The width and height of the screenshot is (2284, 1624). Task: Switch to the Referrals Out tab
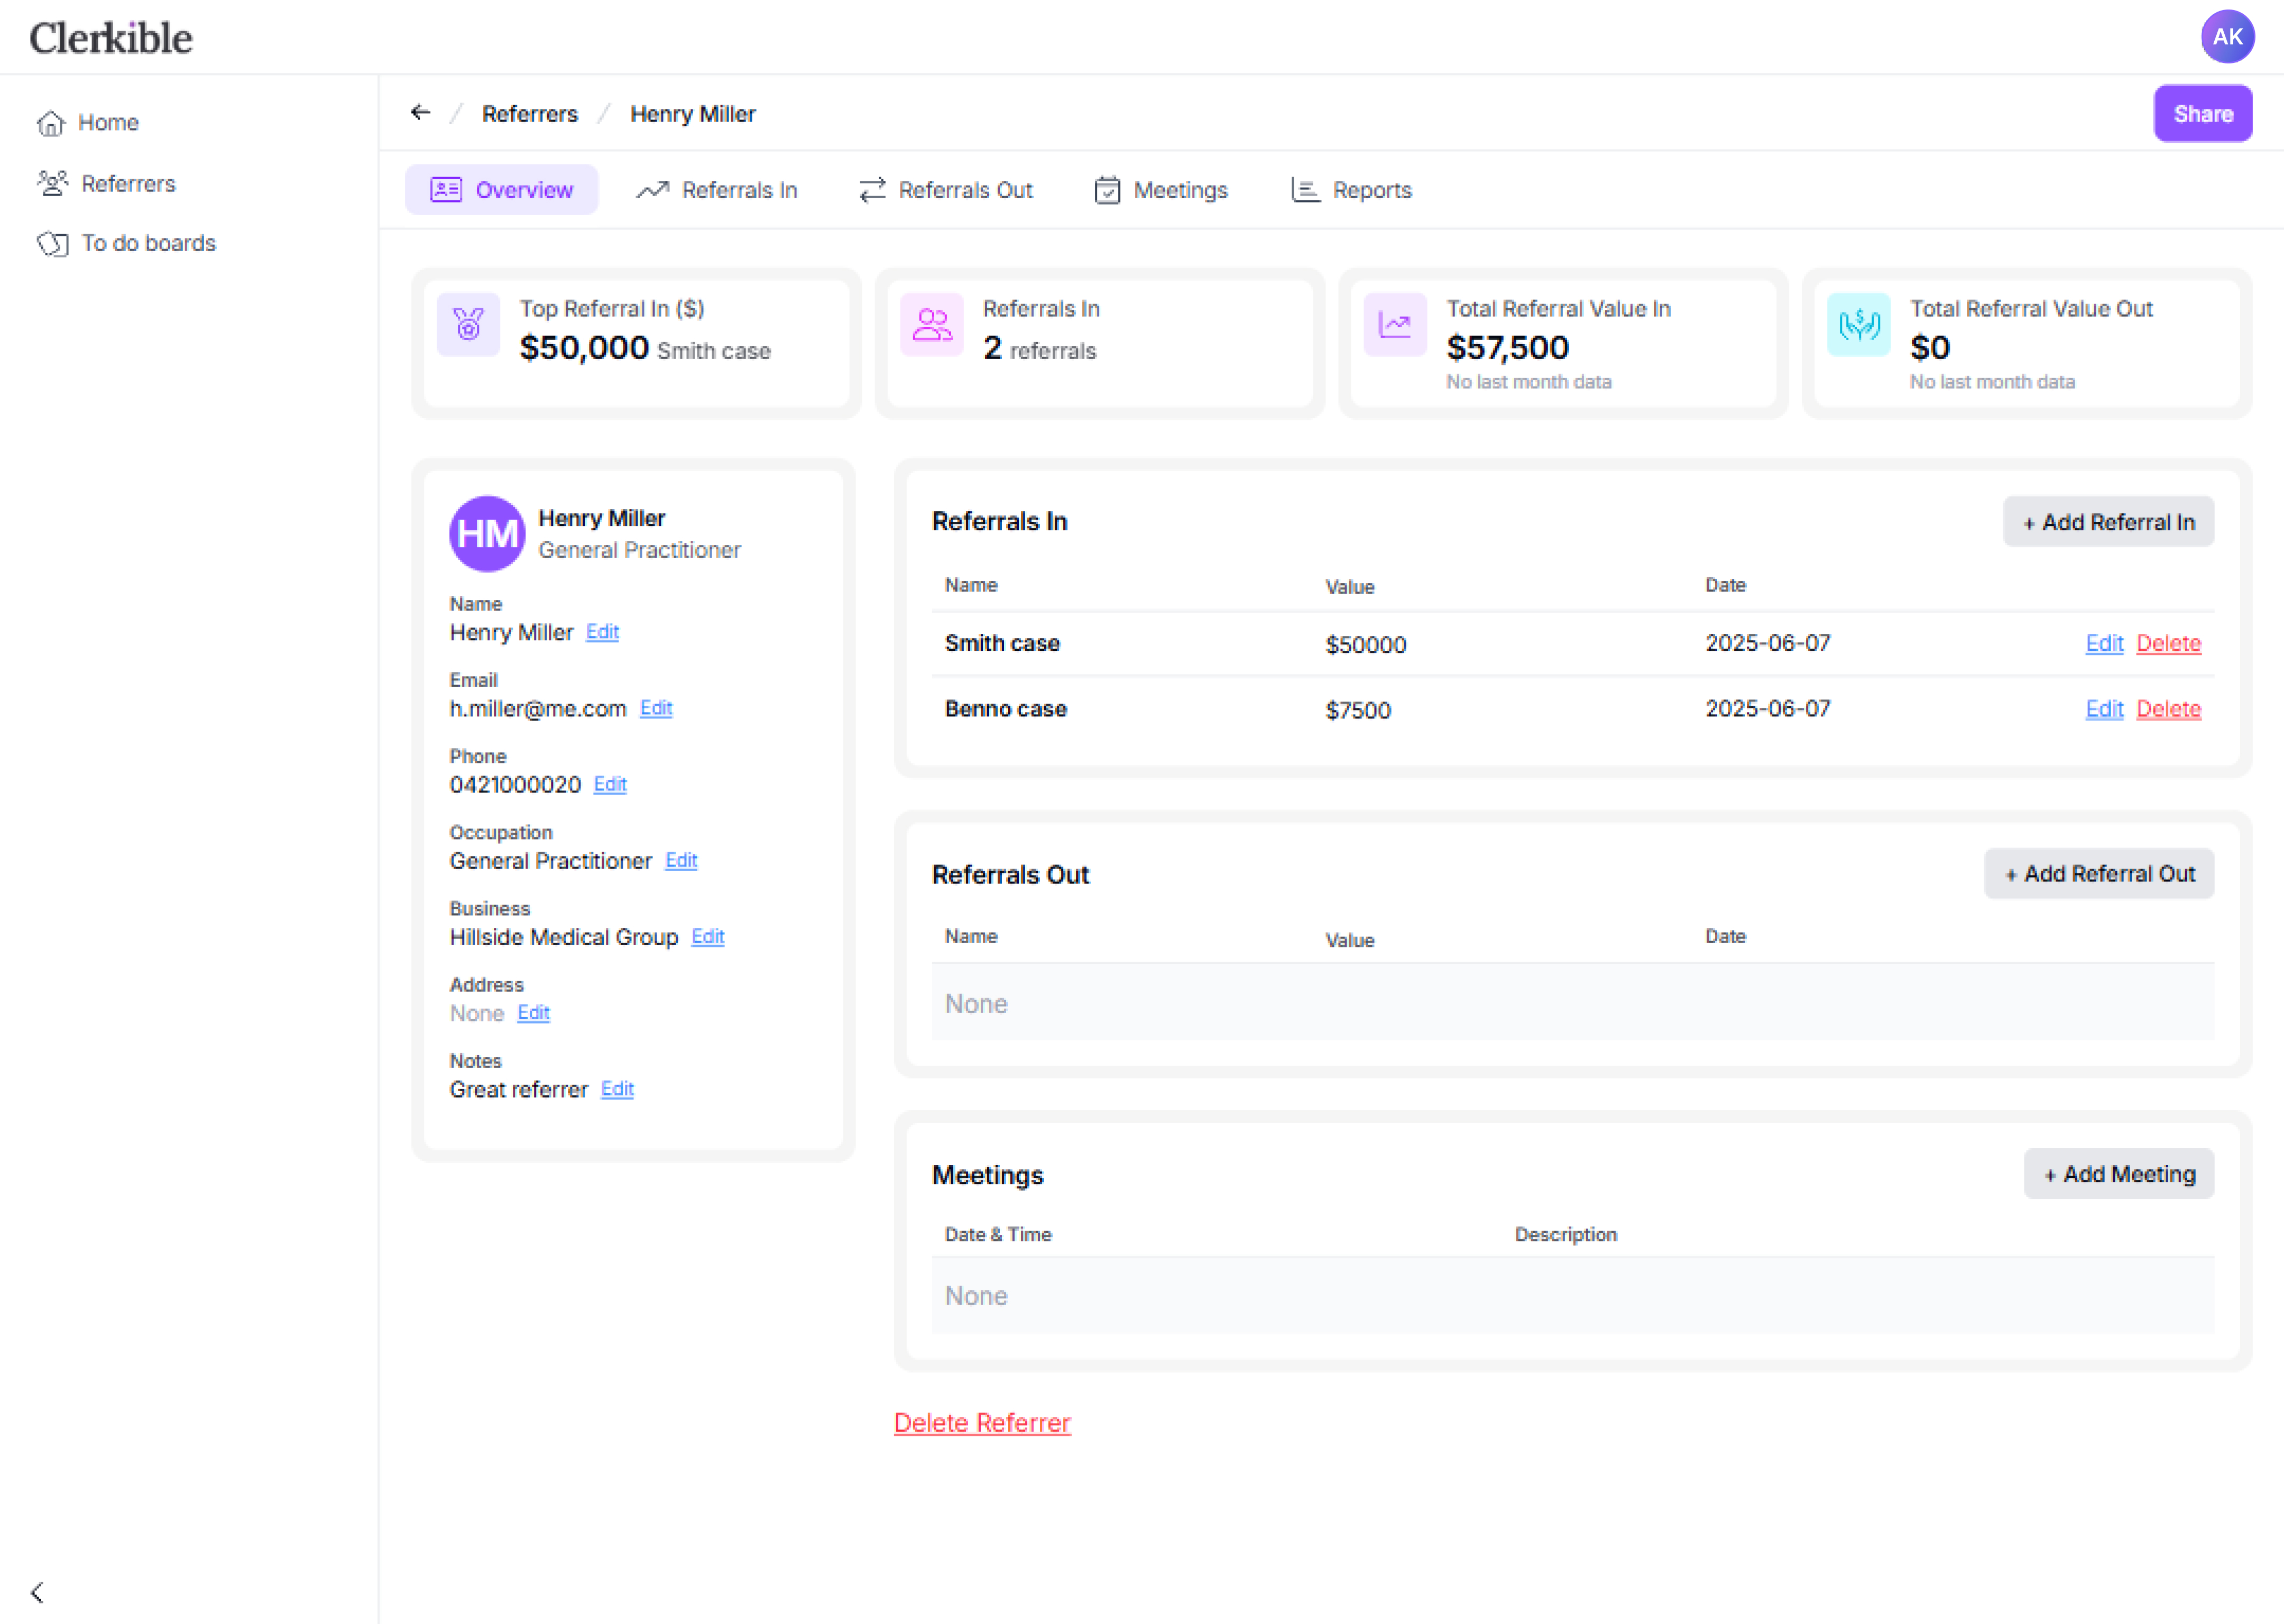946,190
